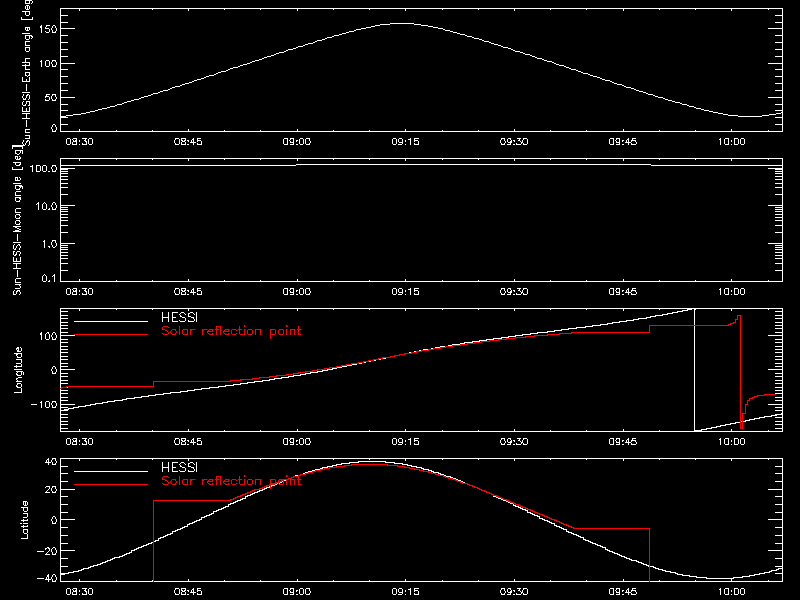
Task: Click the "1.0" tick on Moon angle axis
Action: (x=49, y=244)
